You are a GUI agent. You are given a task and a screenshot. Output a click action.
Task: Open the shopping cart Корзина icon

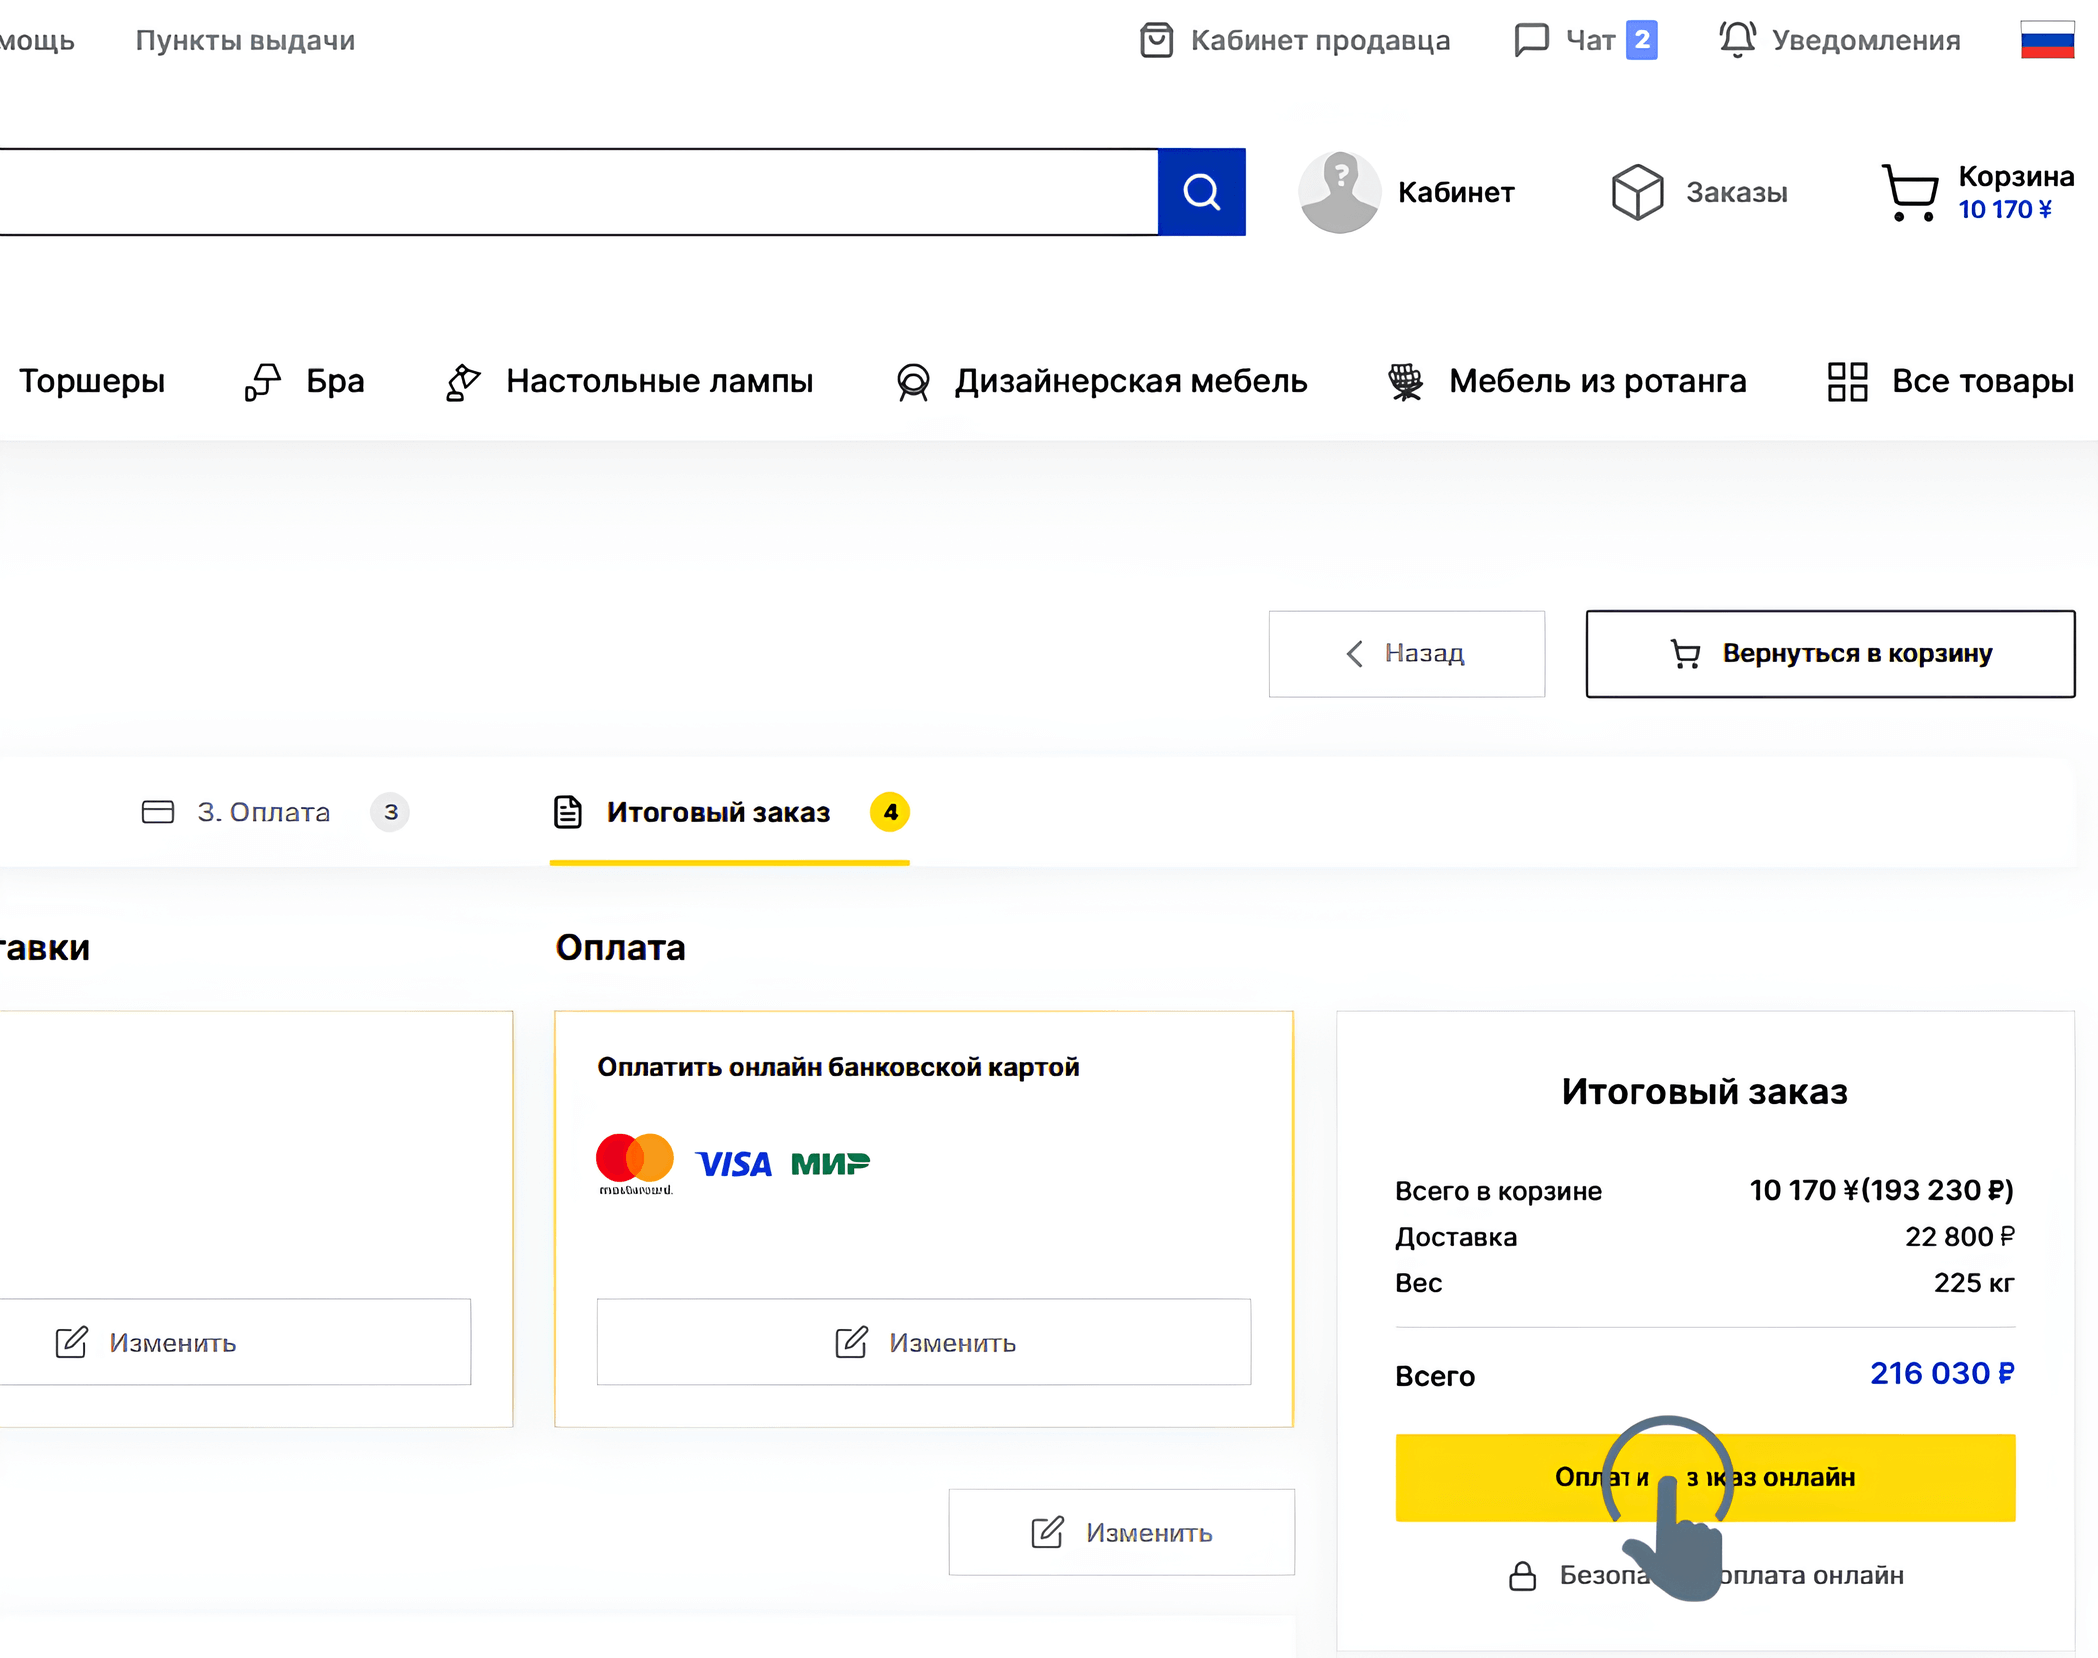(x=1909, y=191)
